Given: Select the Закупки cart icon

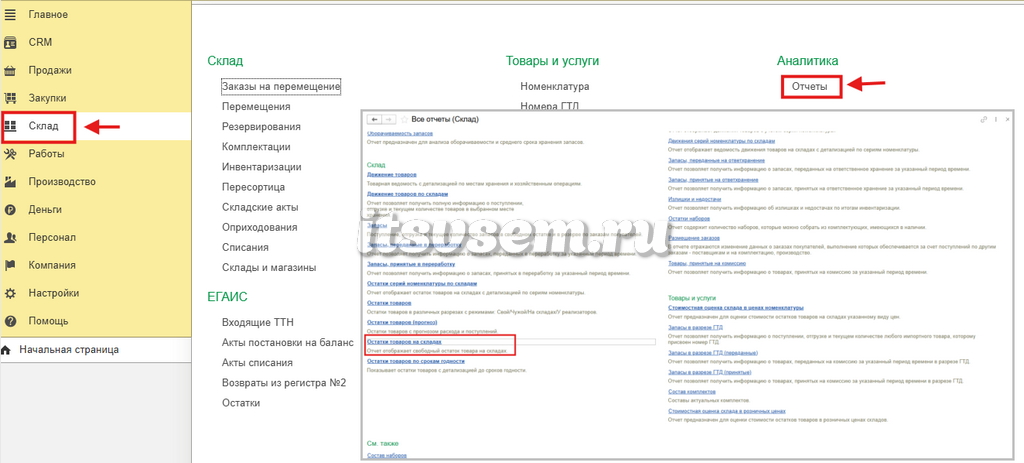Looking at the screenshot, I should [x=10, y=99].
